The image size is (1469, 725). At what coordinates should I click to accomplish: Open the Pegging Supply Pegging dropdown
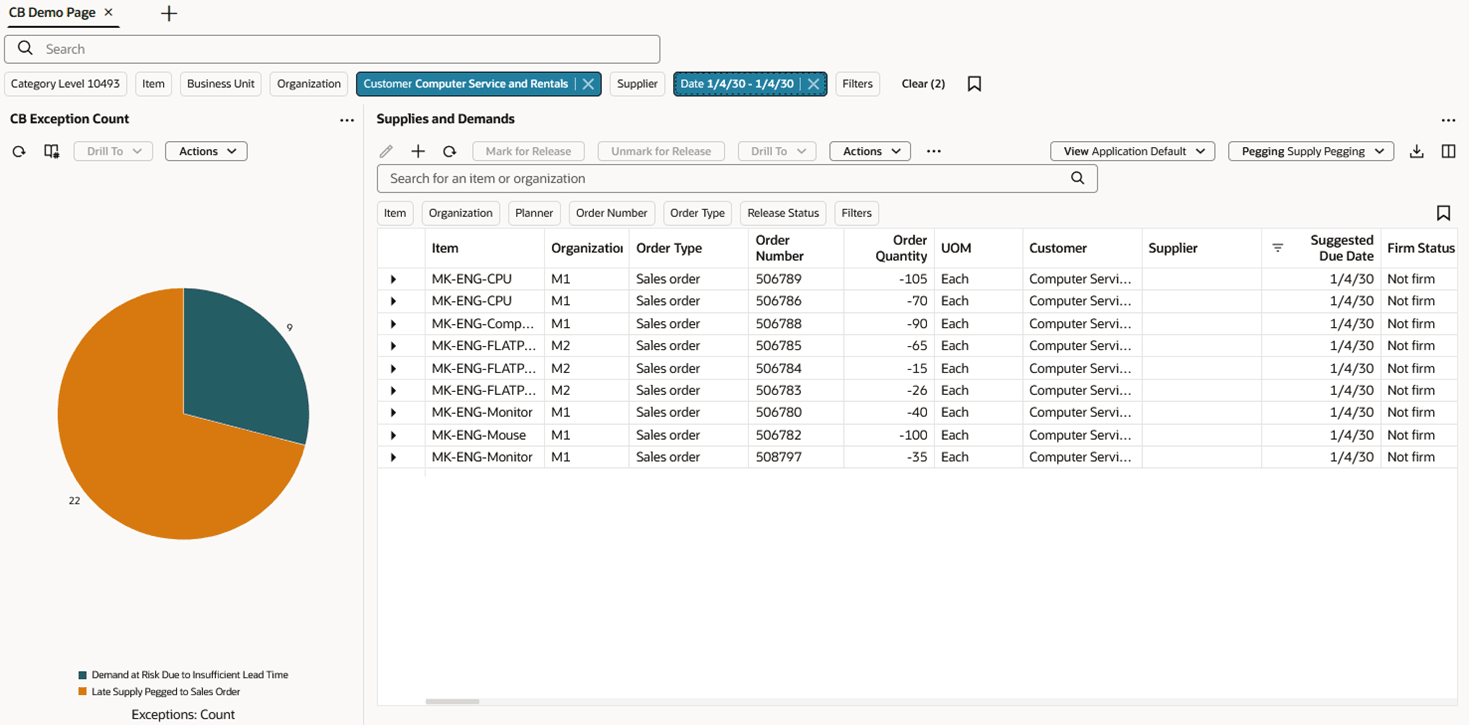(x=1311, y=151)
